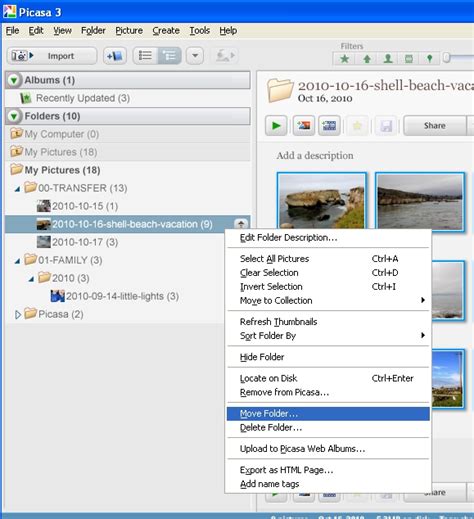Choose Invert Selection menu entry
The image size is (474, 519).
click(328, 287)
